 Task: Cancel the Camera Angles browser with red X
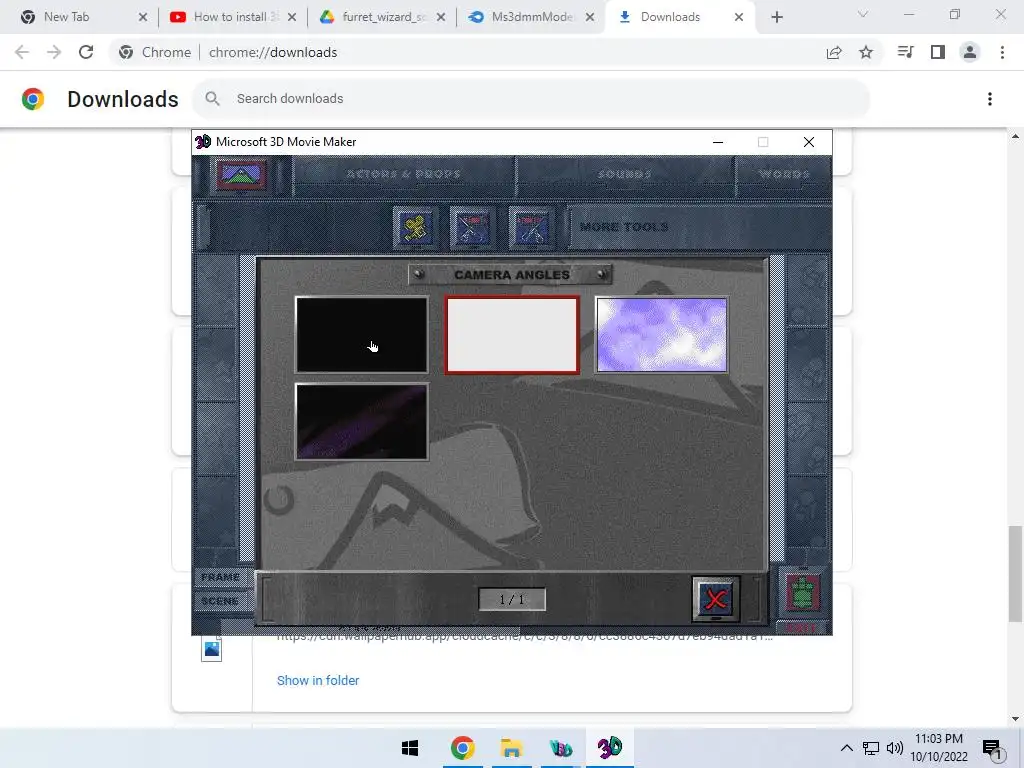click(x=716, y=599)
